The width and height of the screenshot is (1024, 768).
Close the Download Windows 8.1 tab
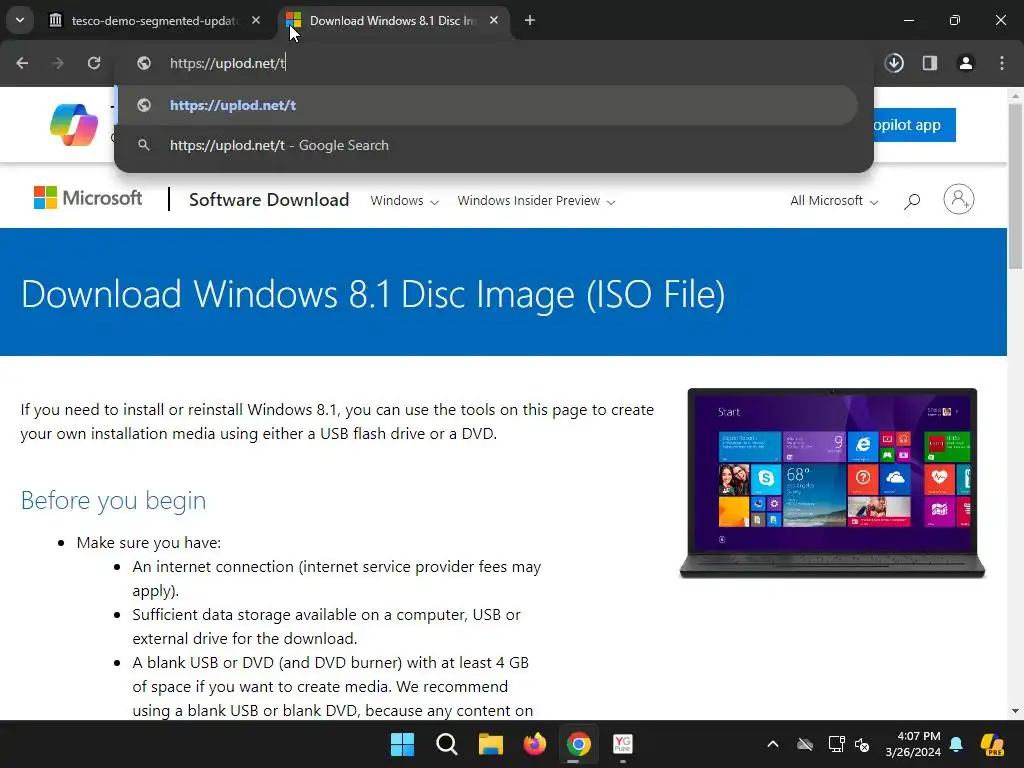[x=494, y=20]
